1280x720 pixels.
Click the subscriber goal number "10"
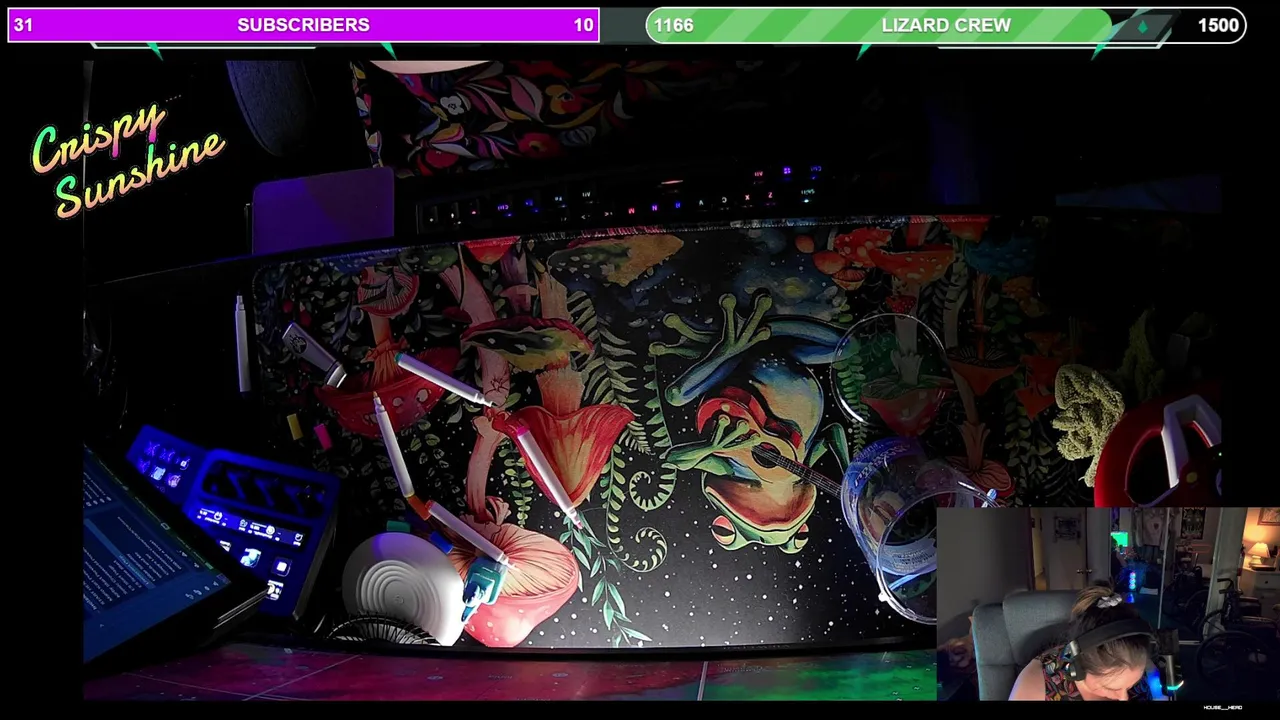coord(583,25)
